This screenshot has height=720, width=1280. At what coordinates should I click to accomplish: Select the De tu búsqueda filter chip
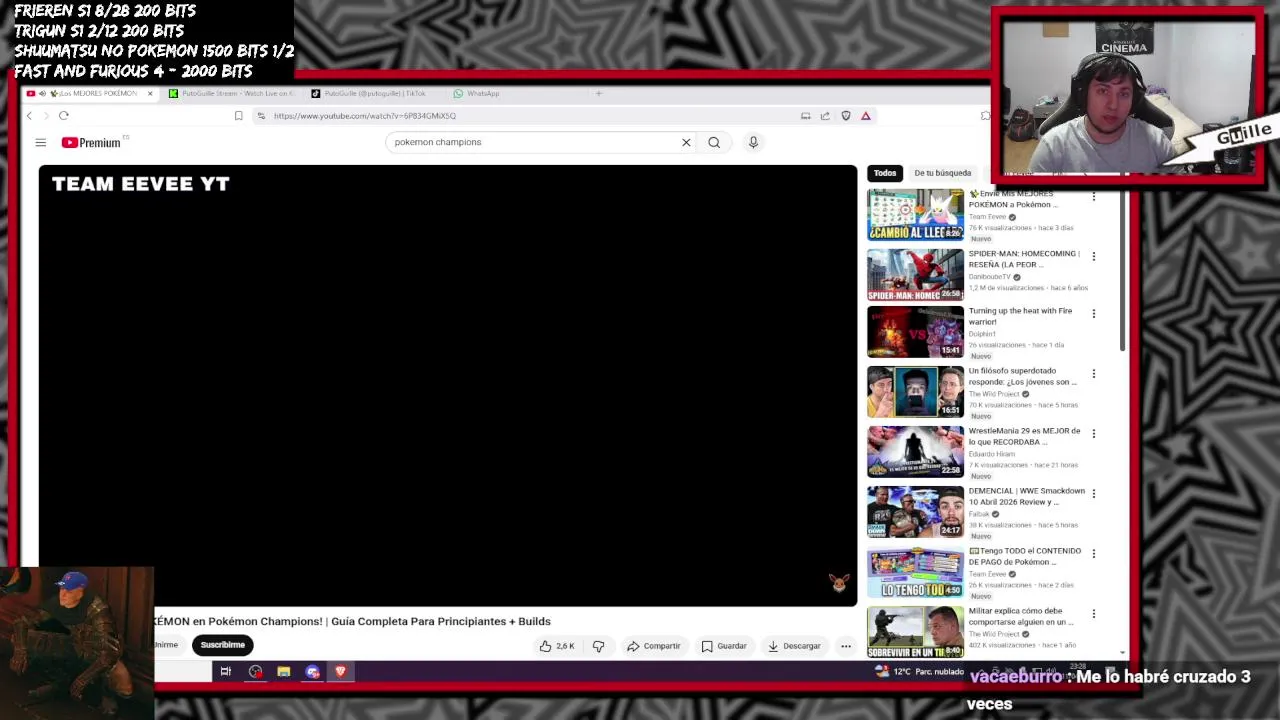point(942,173)
